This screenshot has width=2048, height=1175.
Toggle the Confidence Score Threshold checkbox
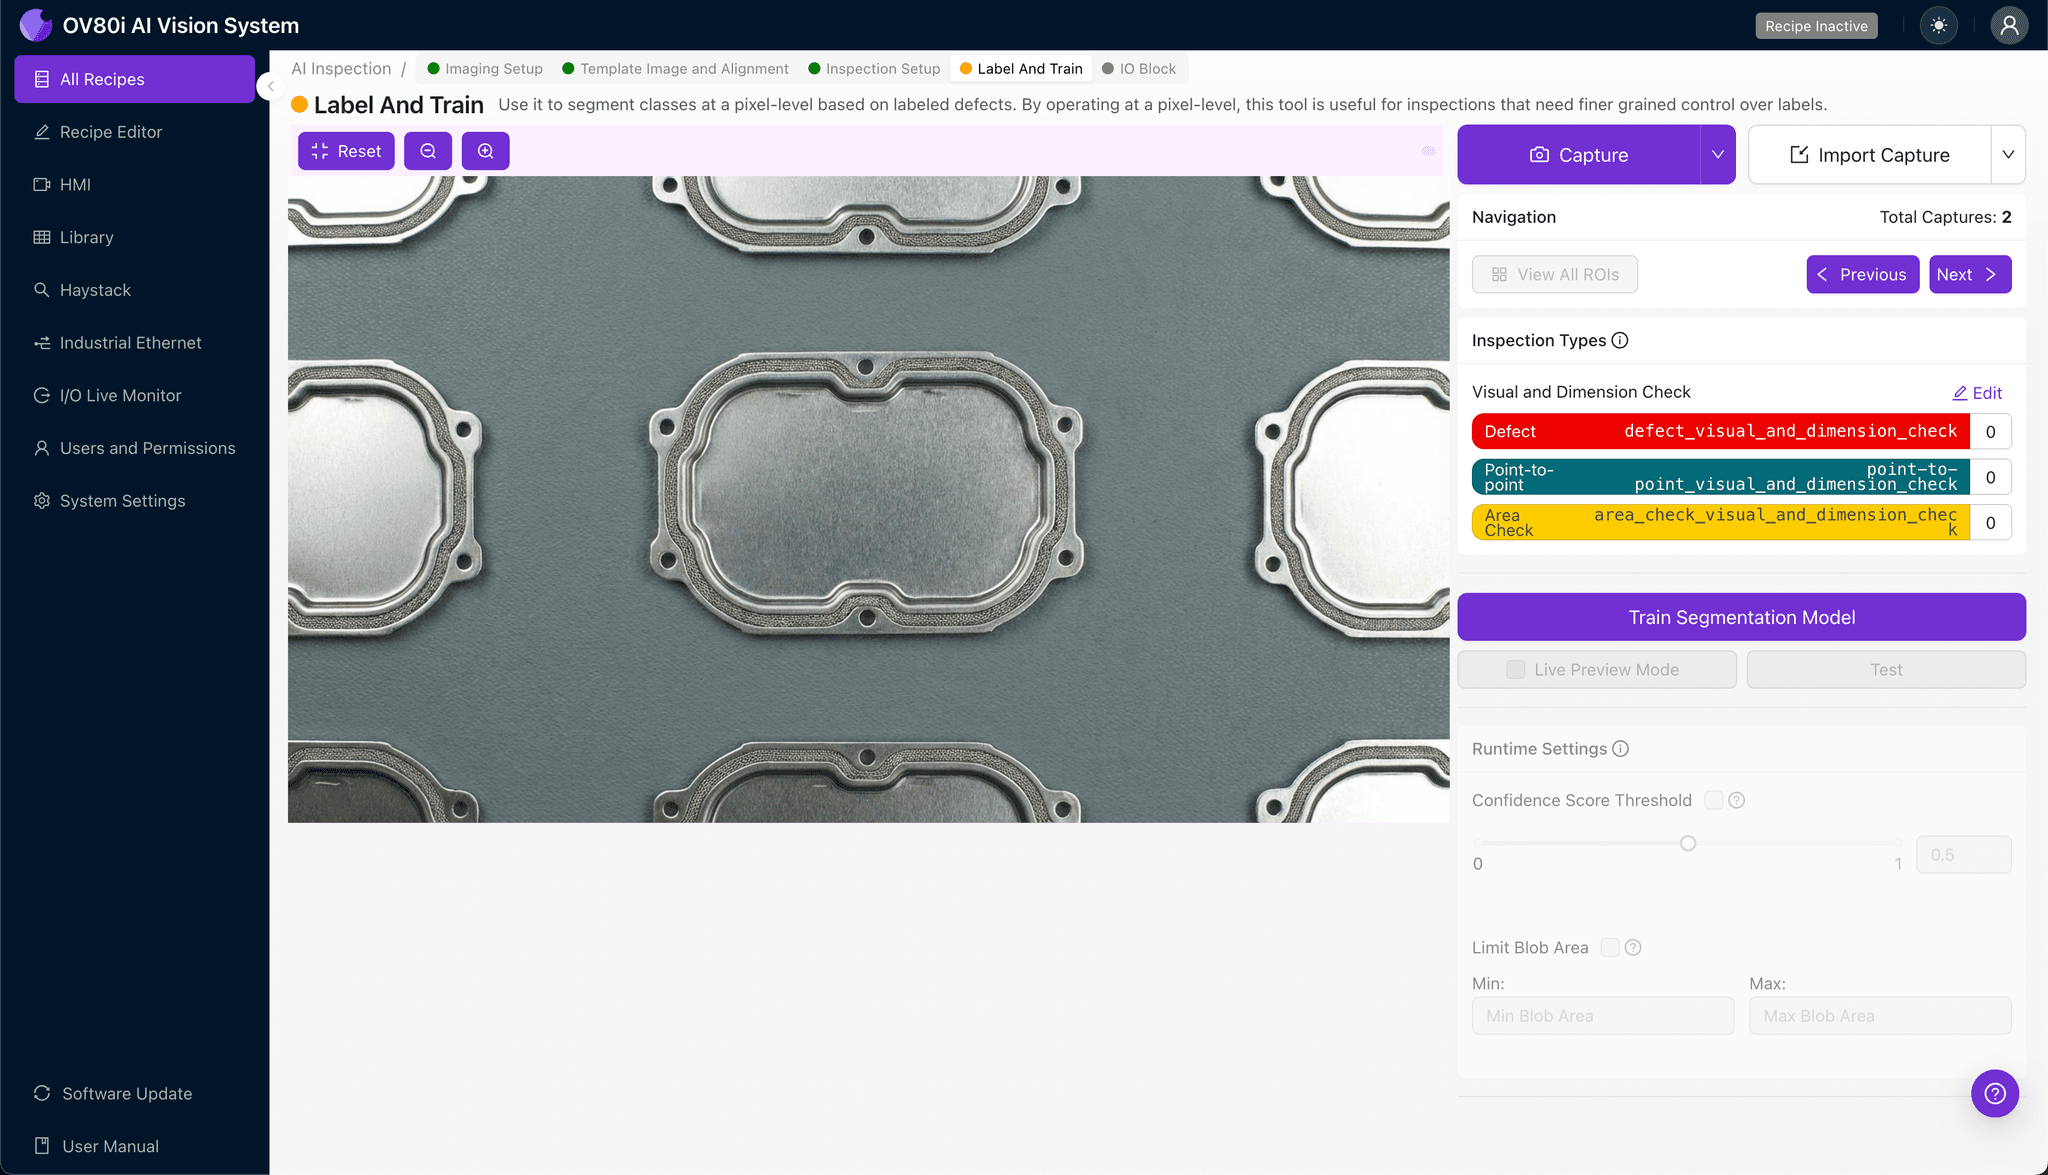click(x=1713, y=800)
